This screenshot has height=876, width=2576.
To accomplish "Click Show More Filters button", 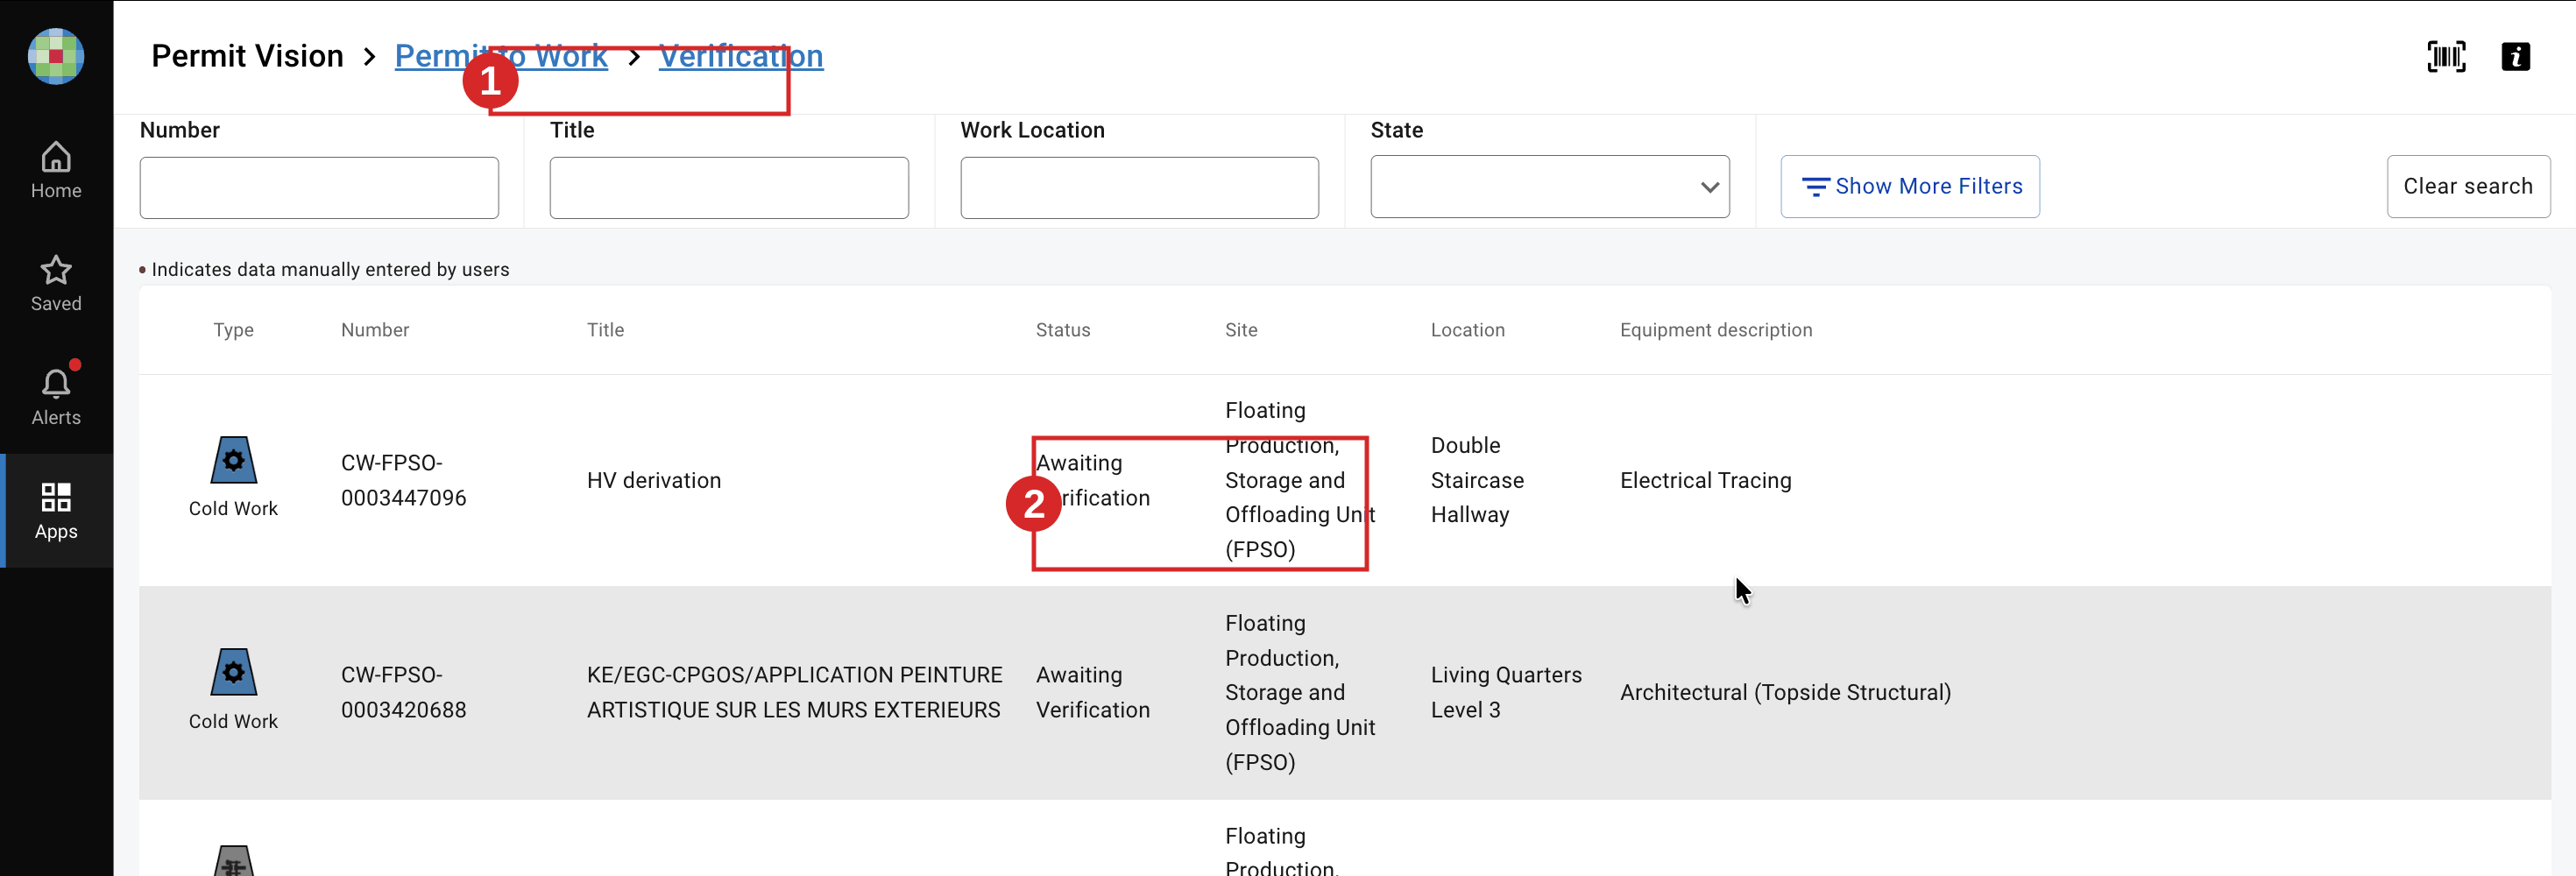I will (x=1909, y=187).
